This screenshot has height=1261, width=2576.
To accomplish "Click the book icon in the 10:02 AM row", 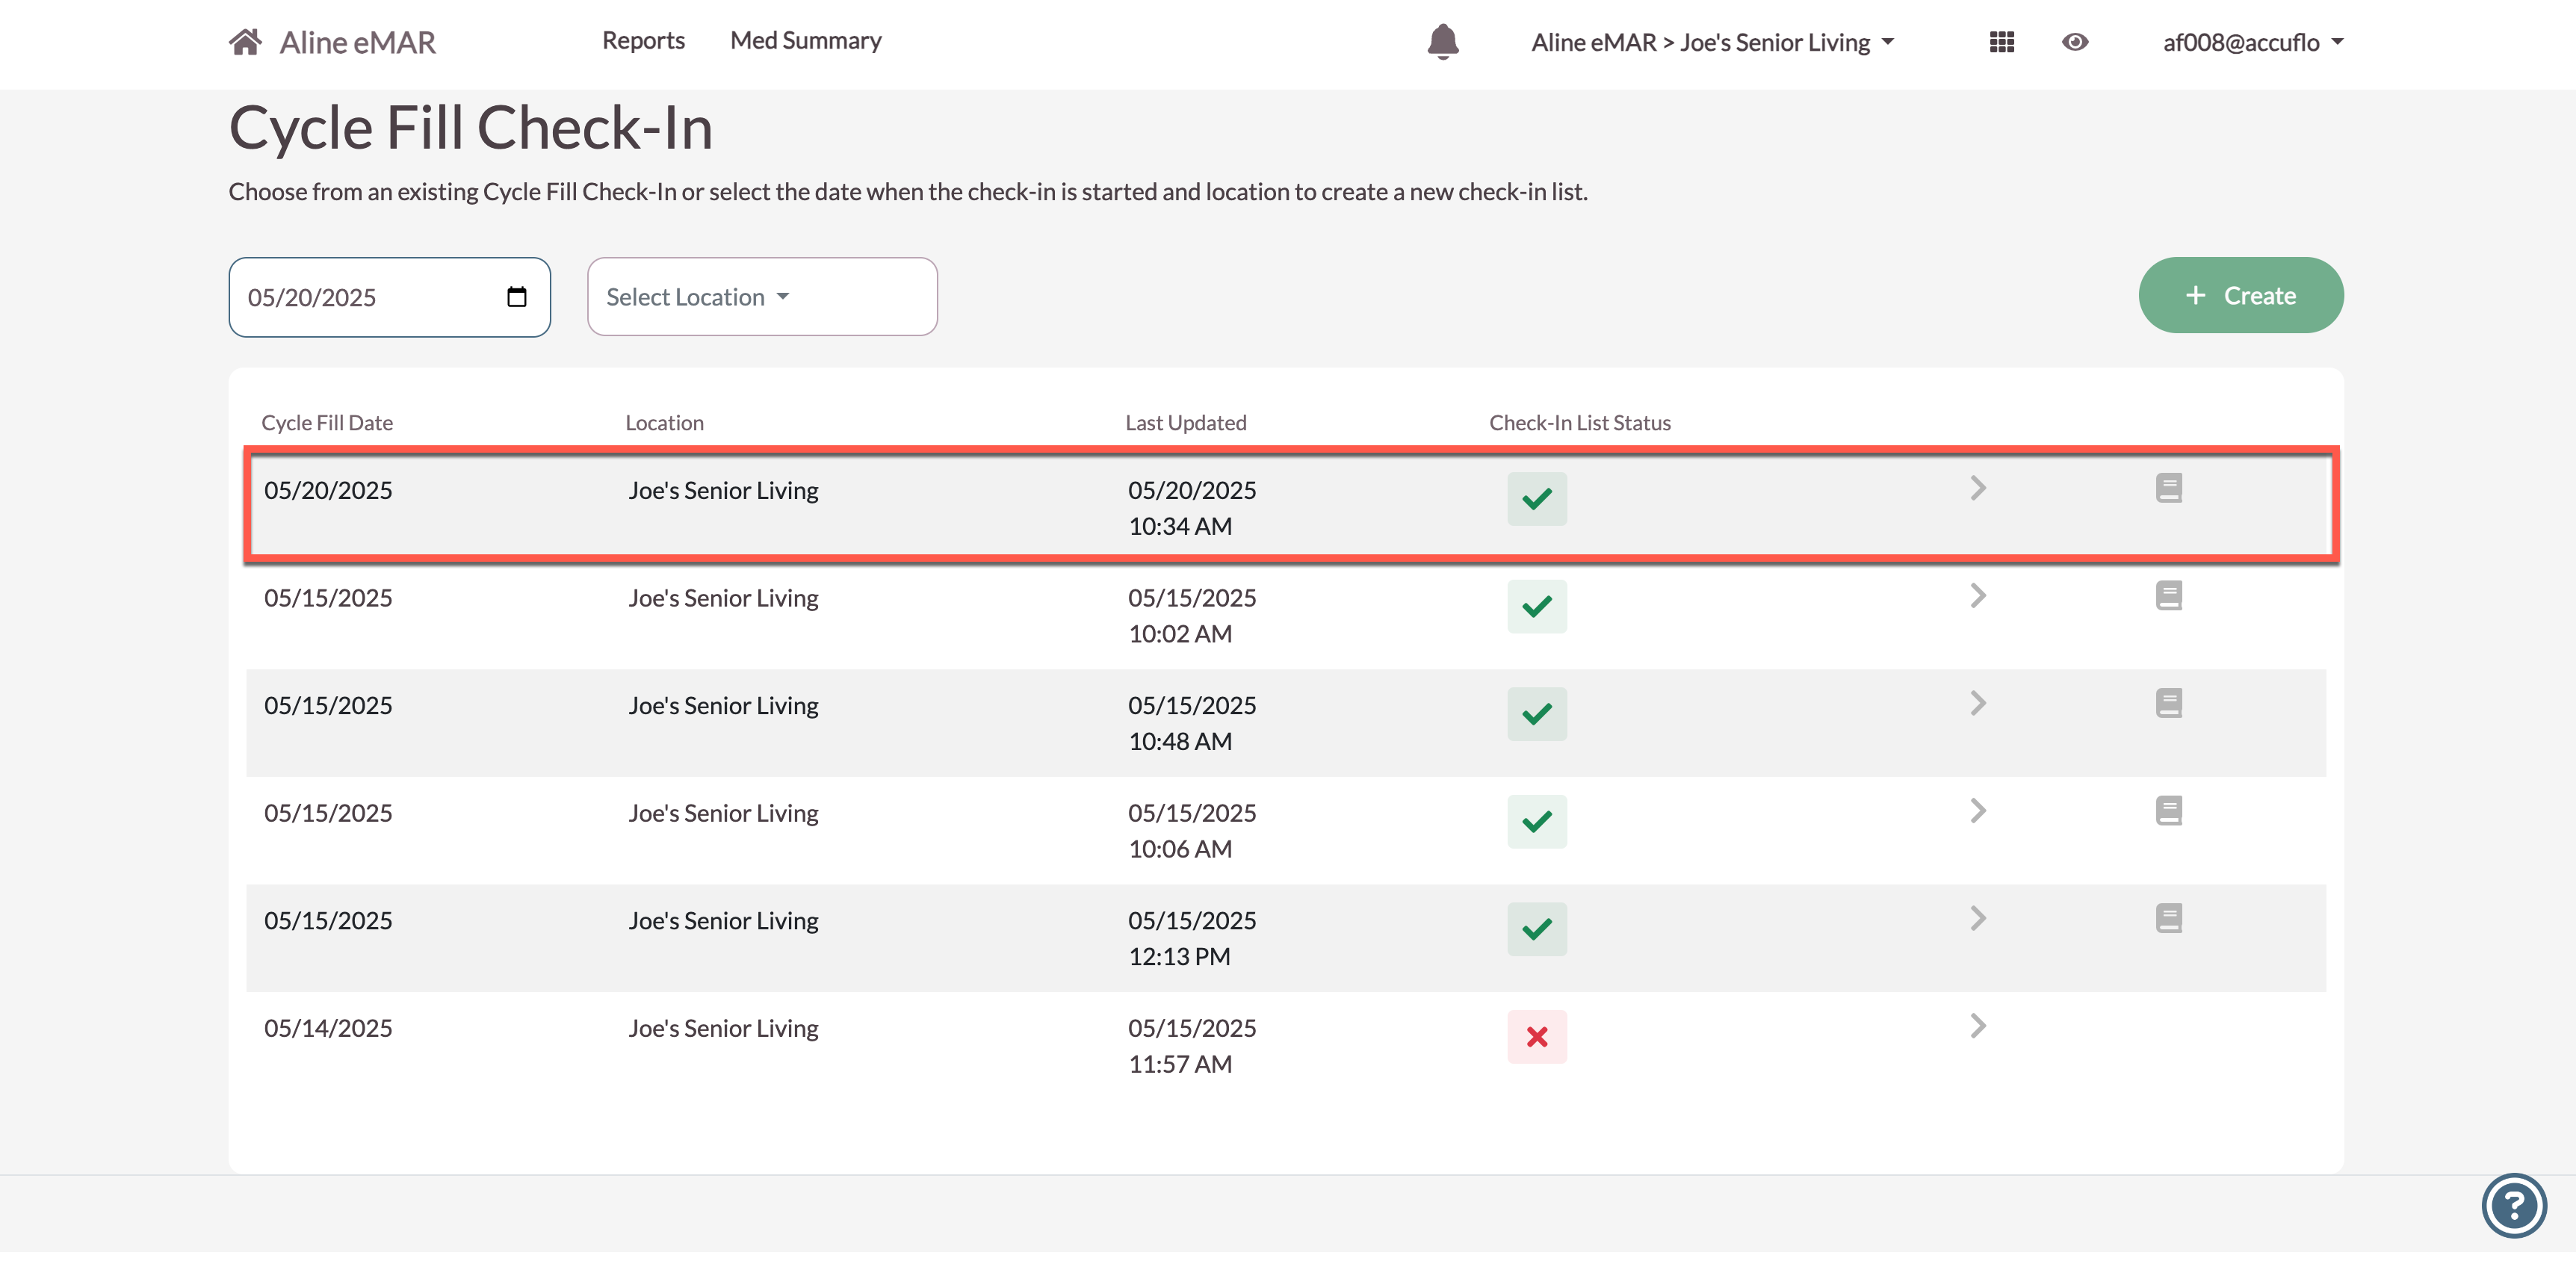I will click(x=2168, y=596).
